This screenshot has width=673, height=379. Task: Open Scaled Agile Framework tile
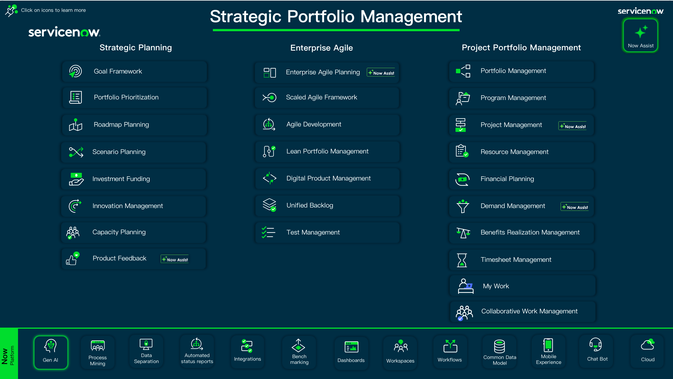click(327, 97)
